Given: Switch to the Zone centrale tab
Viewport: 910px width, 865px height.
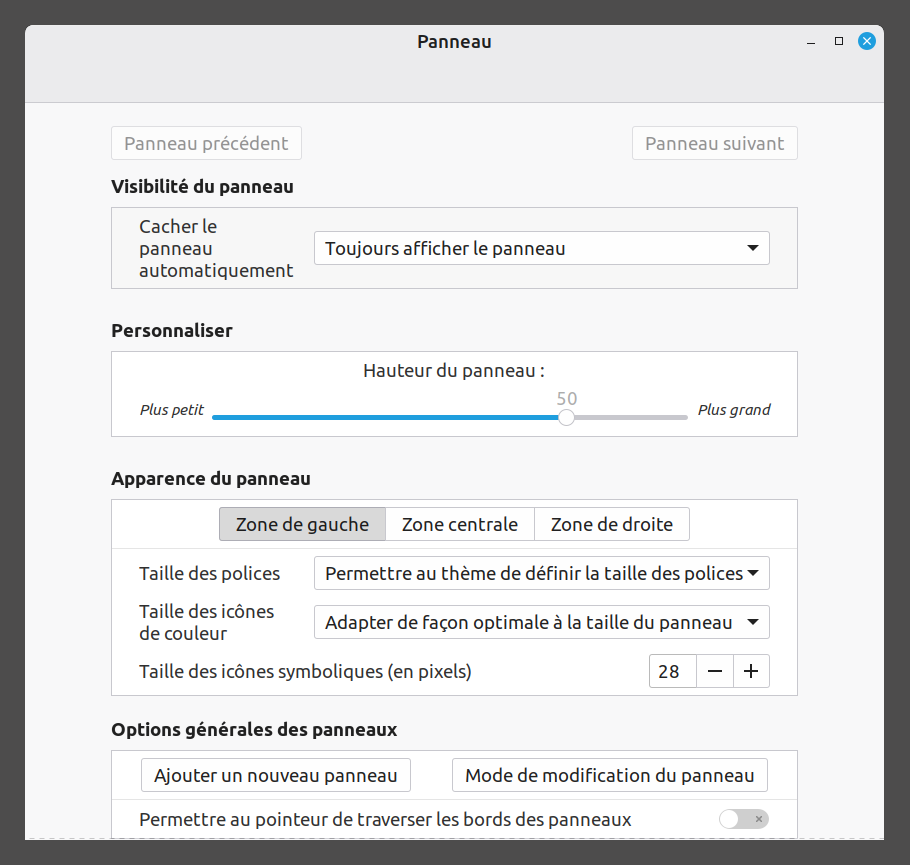Looking at the screenshot, I should tap(460, 524).
